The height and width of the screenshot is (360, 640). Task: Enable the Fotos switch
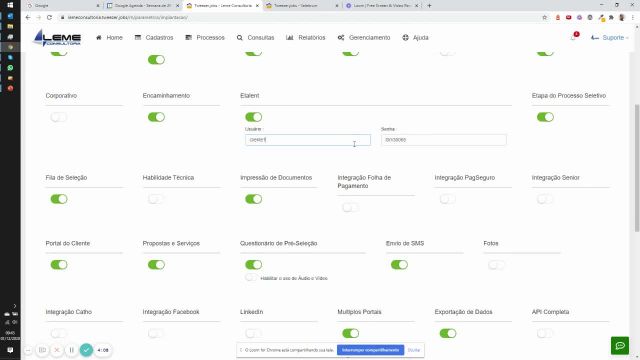[496, 265]
